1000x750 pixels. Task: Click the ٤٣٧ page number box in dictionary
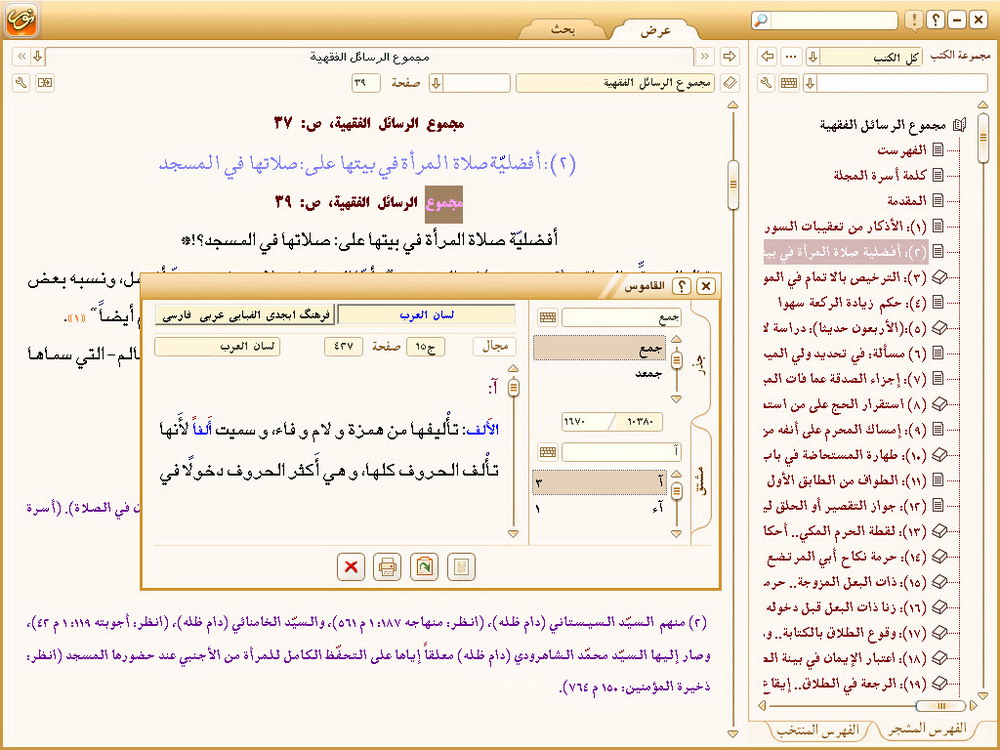pos(343,346)
